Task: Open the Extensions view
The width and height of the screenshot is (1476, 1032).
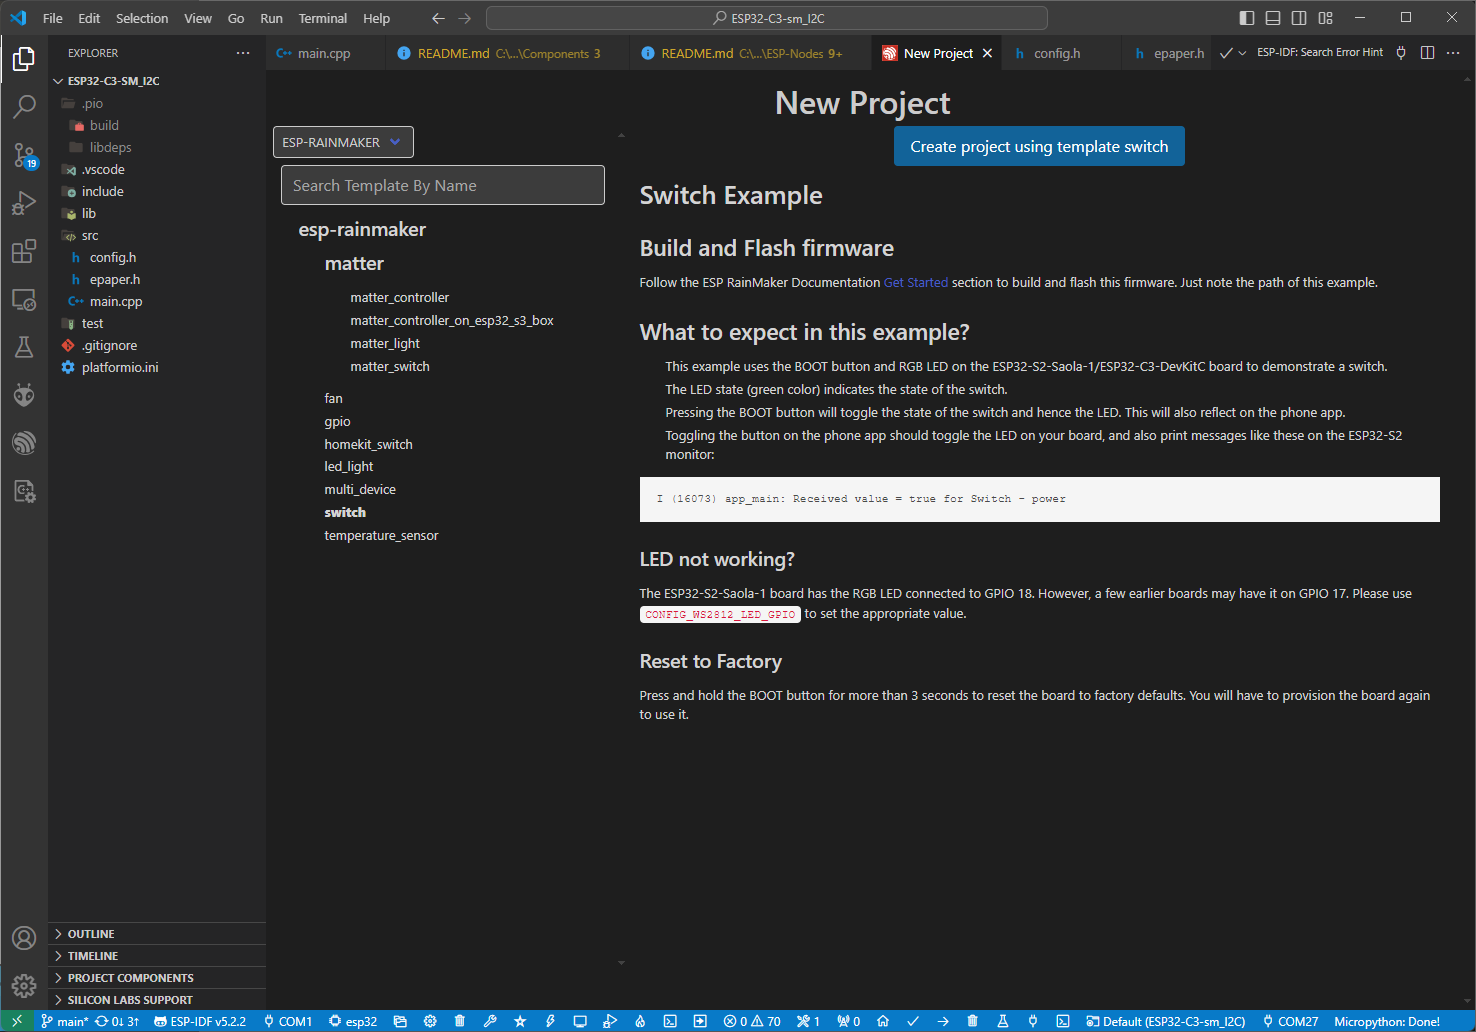Action: (24, 251)
